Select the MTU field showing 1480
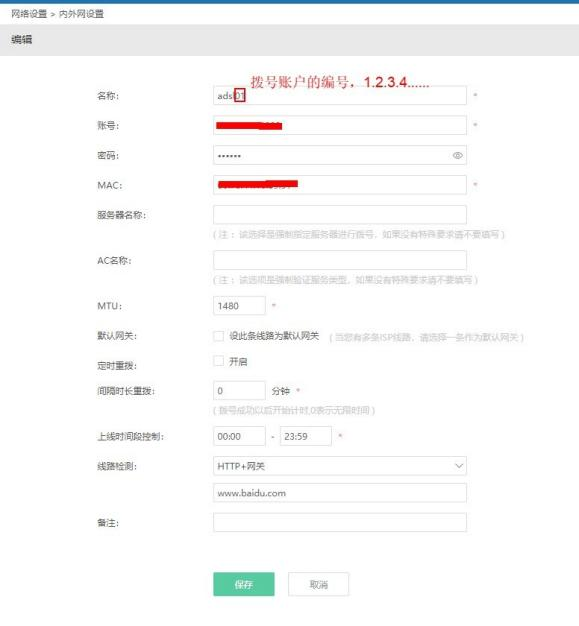Viewport: 579px width, 626px height. [x=239, y=306]
